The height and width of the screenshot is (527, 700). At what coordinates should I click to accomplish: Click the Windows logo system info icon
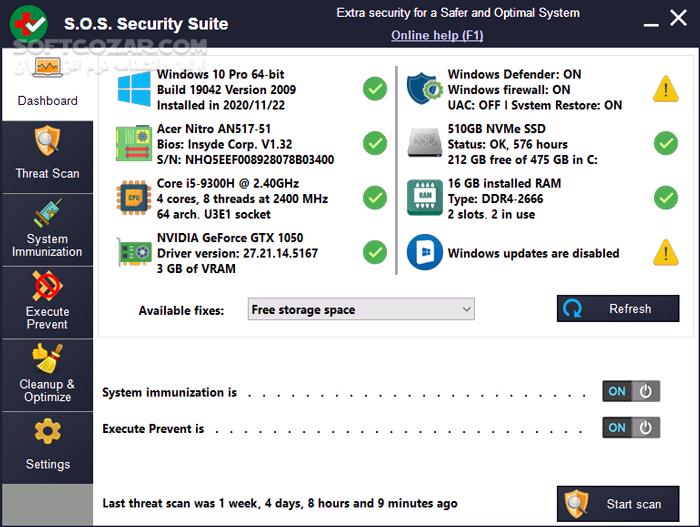coord(133,89)
